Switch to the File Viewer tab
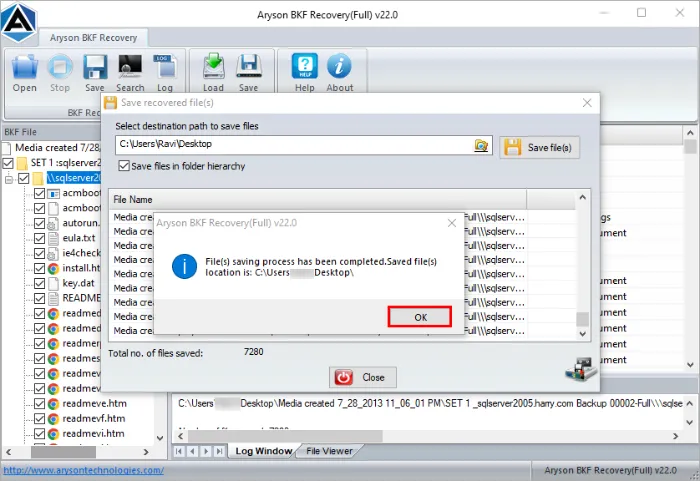Image resolution: width=700 pixels, height=481 pixels. pos(329,451)
